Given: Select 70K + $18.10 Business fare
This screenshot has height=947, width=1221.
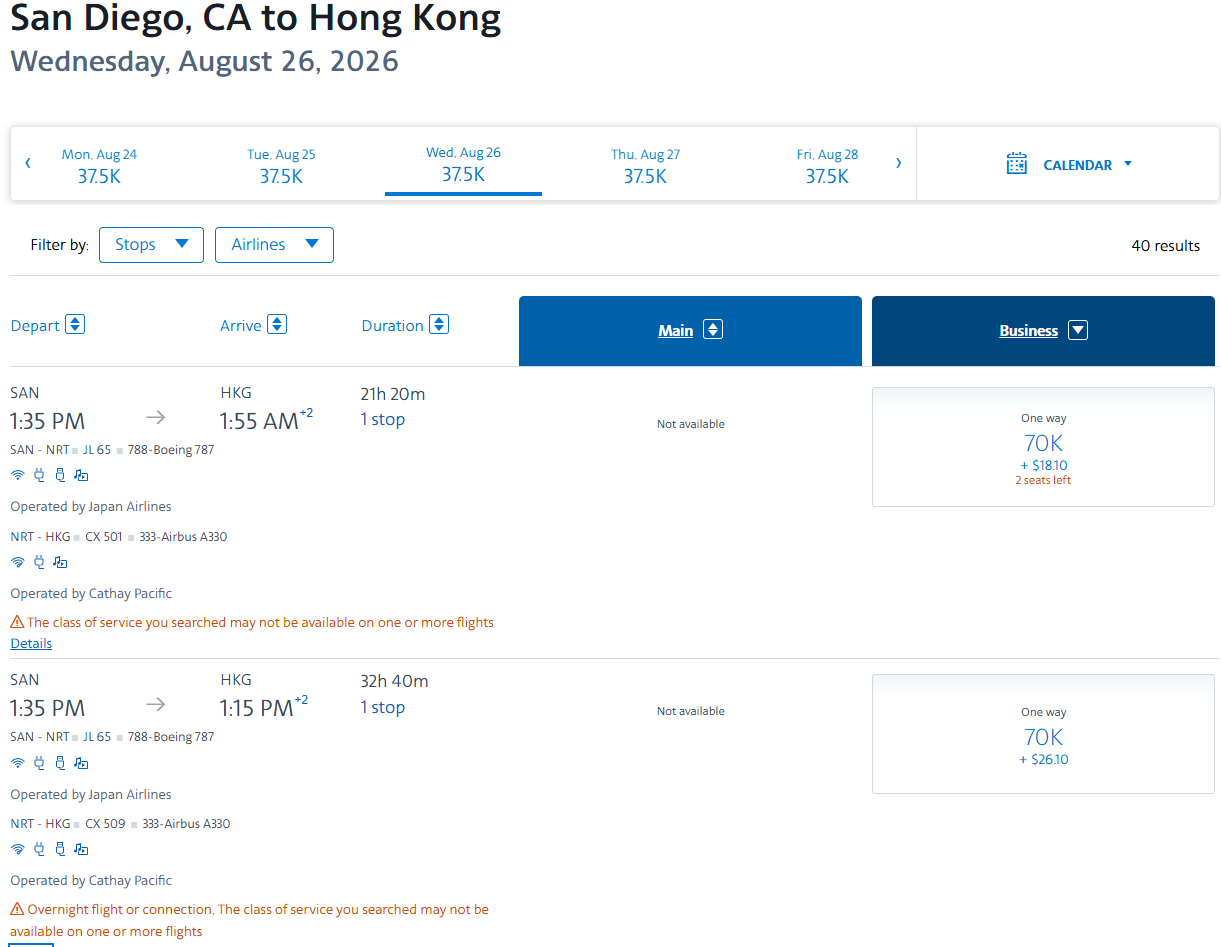Looking at the screenshot, I should (1043, 447).
